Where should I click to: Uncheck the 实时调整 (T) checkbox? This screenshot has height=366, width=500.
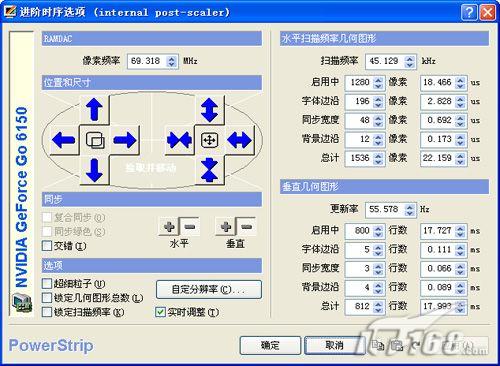pos(160,312)
